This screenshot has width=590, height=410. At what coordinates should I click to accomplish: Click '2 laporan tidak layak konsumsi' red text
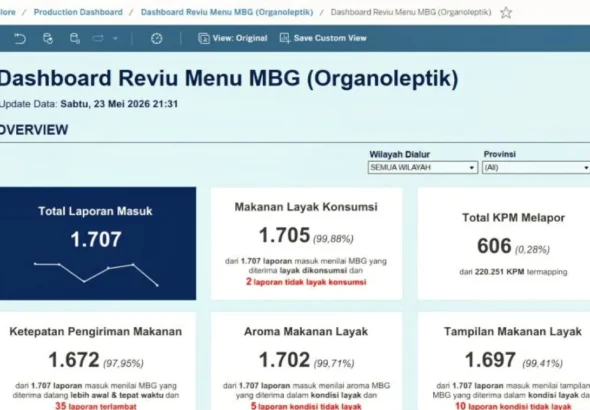coord(306,282)
